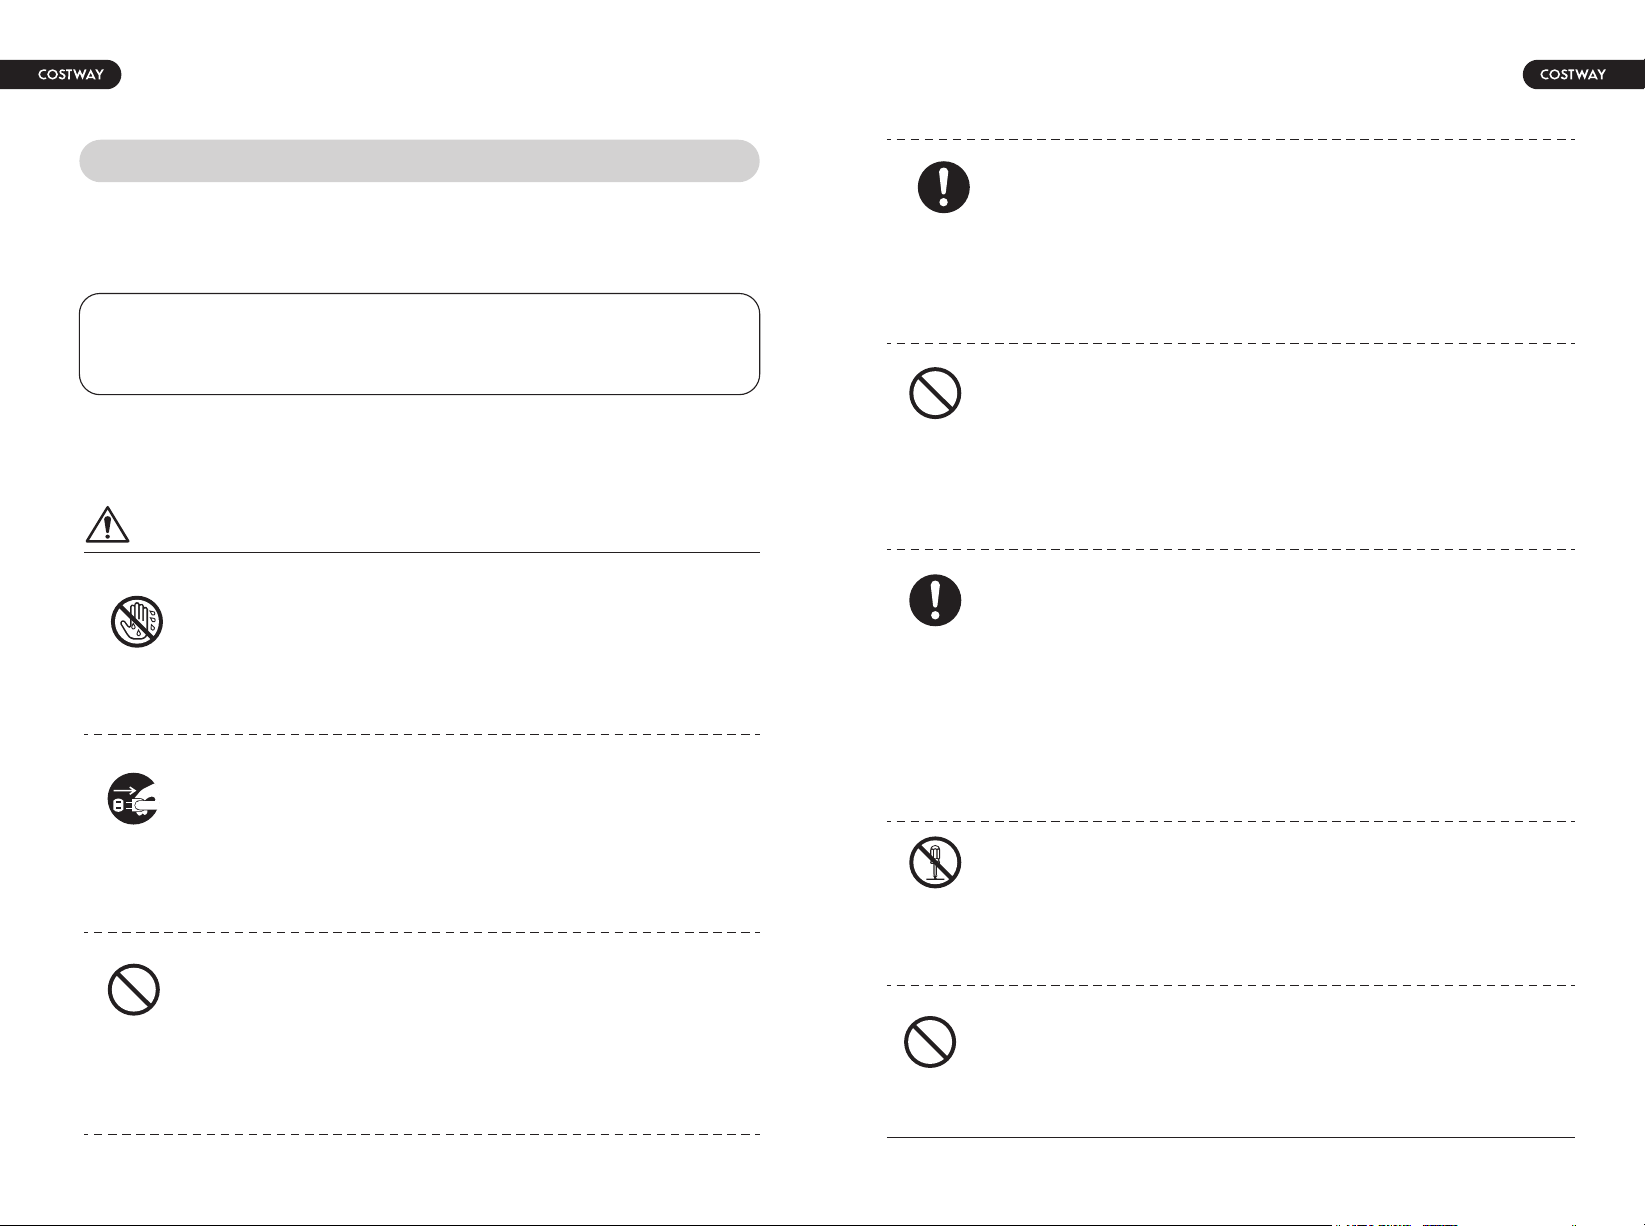Click dashed divider between wet-hands and unplug icons
The width and height of the screenshot is (1645, 1226).
pyautogui.click(x=421, y=734)
